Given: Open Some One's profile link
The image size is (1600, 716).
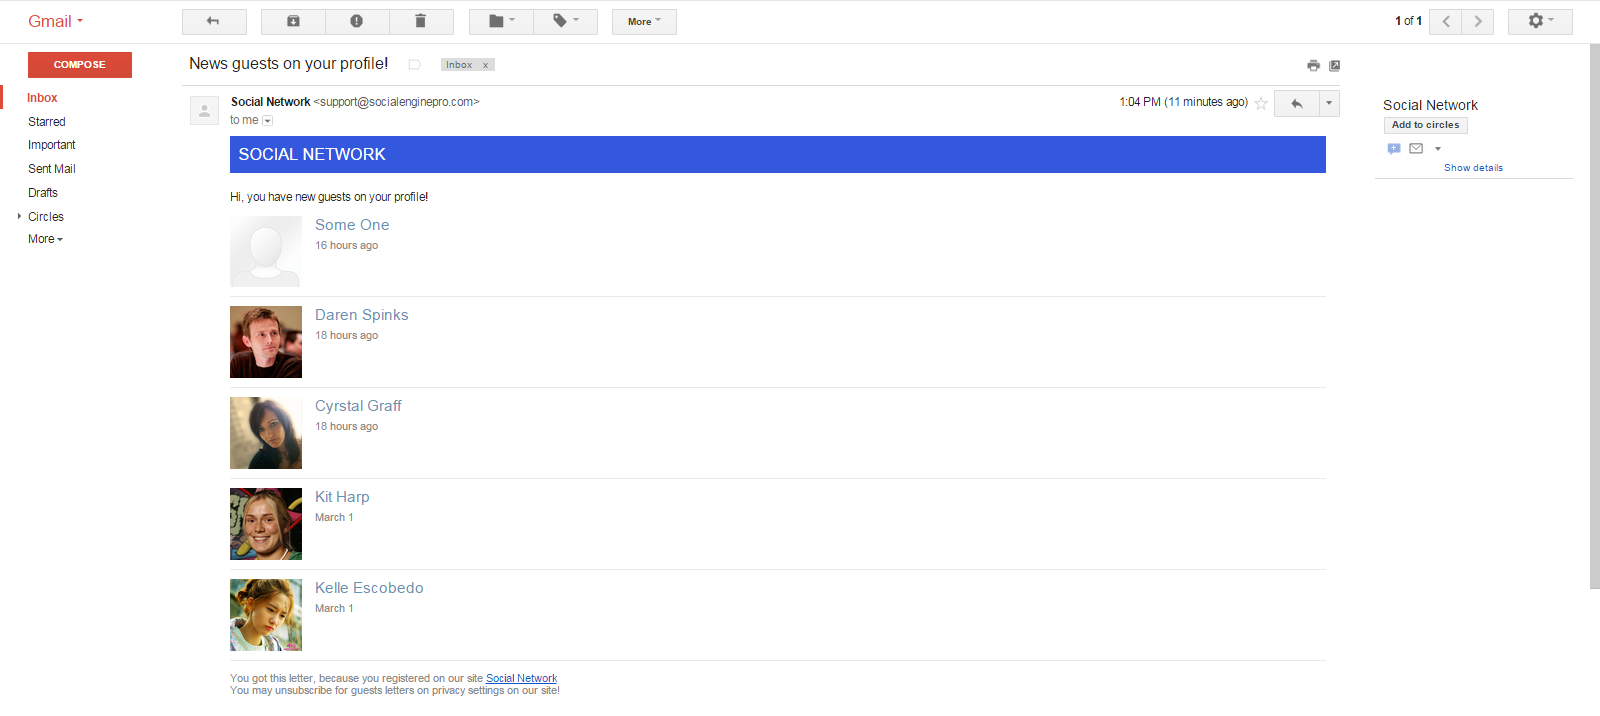Looking at the screenshot, I should pos(352,225).
